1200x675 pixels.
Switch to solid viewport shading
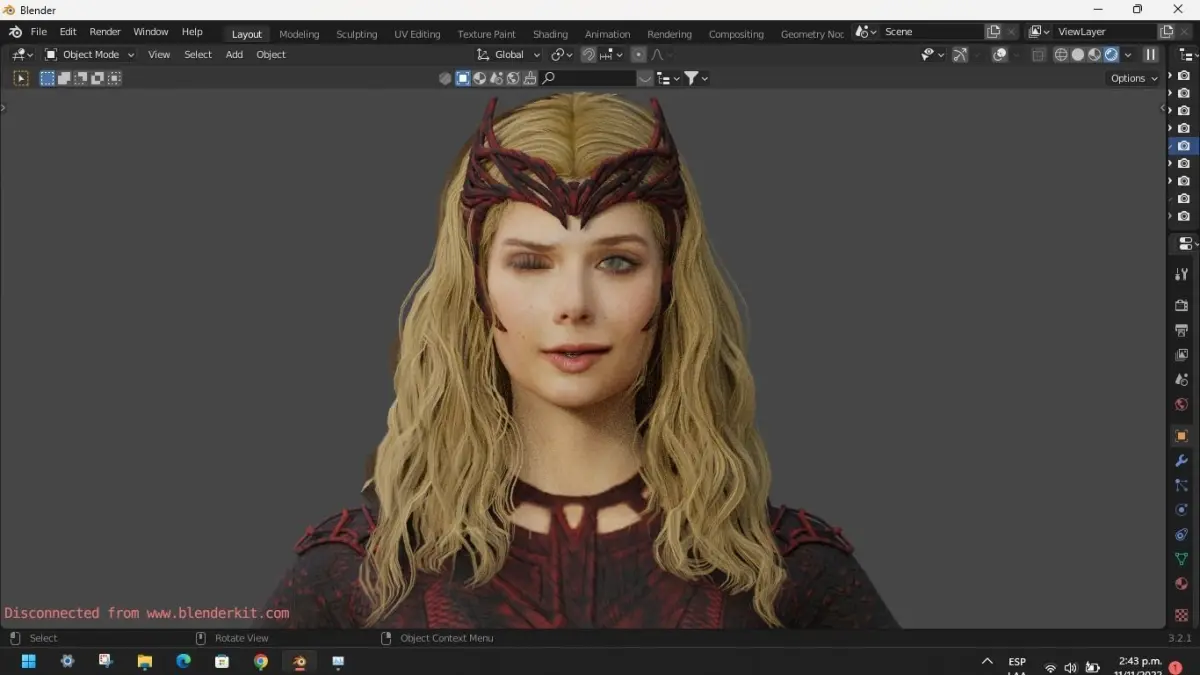coord(1078,55)
